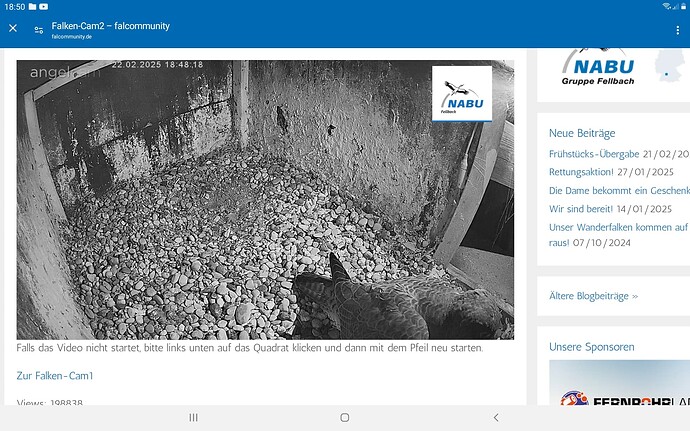
Task: Open the three-dot overflow menu
Action: pyautogui.click(x=677, y=30)
